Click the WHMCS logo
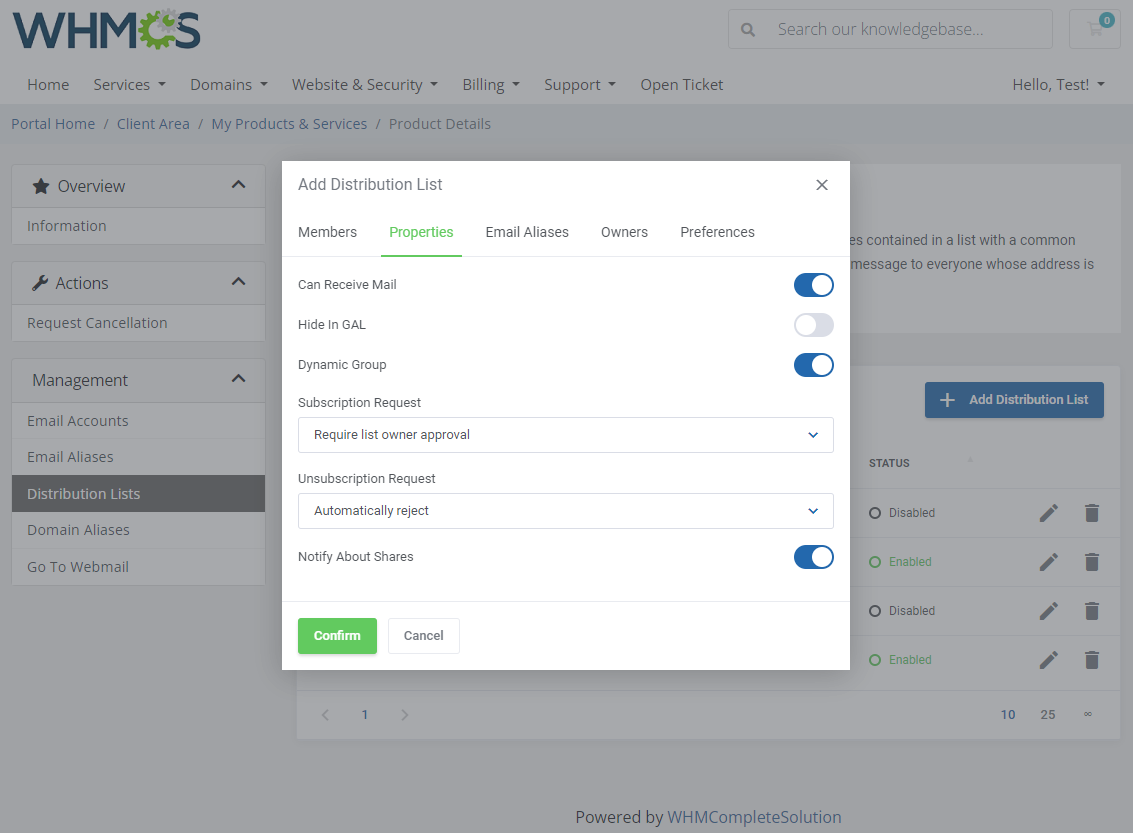 [x=106, y=30]
